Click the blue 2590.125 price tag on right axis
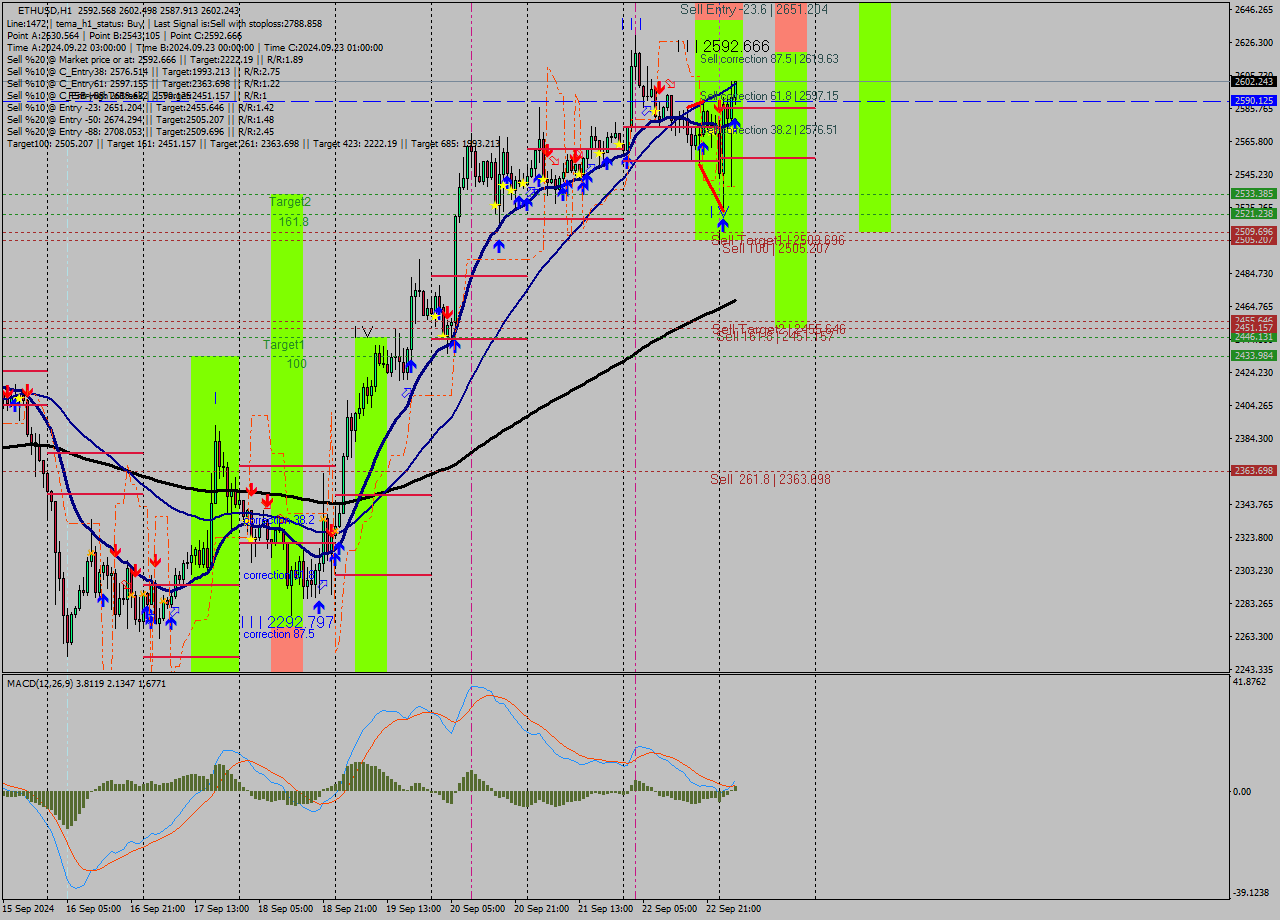This screenshot has height=920, width=1280. point(1256,101)
